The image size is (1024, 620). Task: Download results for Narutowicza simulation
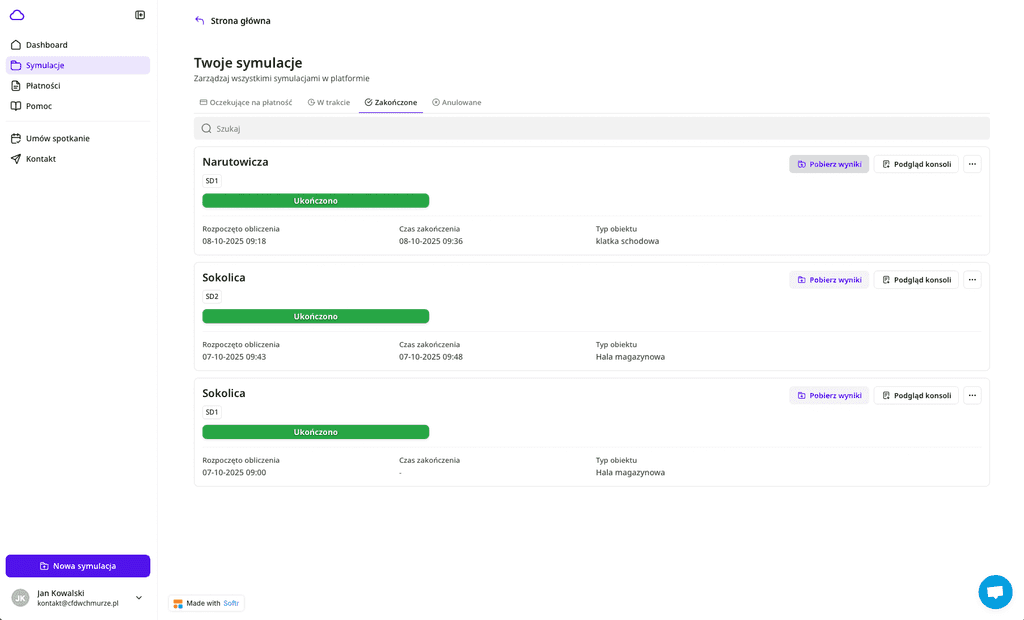coord(829,164)
